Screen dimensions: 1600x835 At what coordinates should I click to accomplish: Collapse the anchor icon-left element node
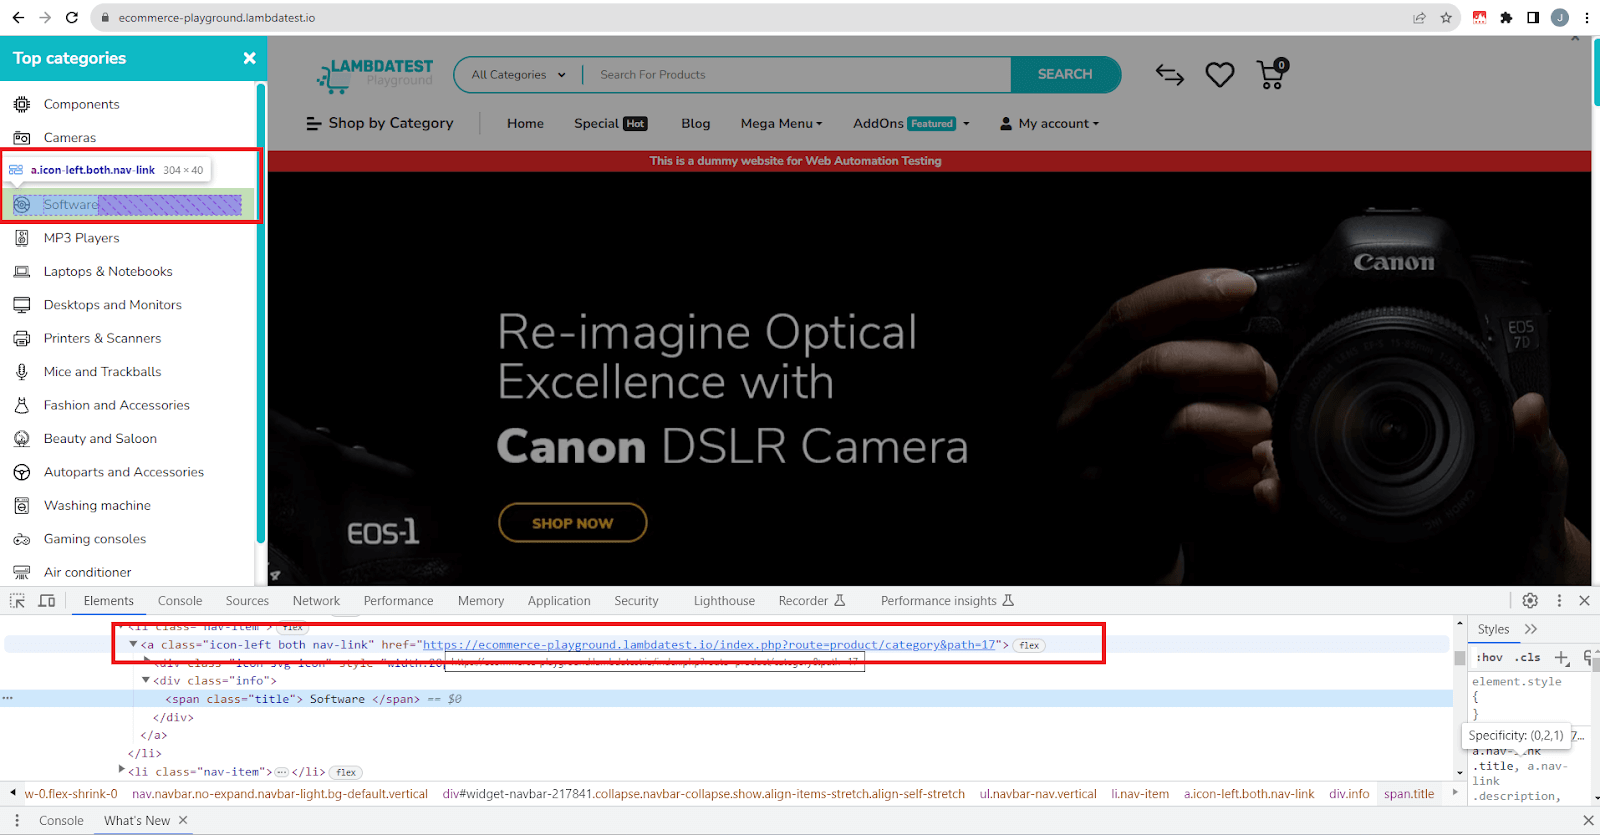[x=133, y=645]
